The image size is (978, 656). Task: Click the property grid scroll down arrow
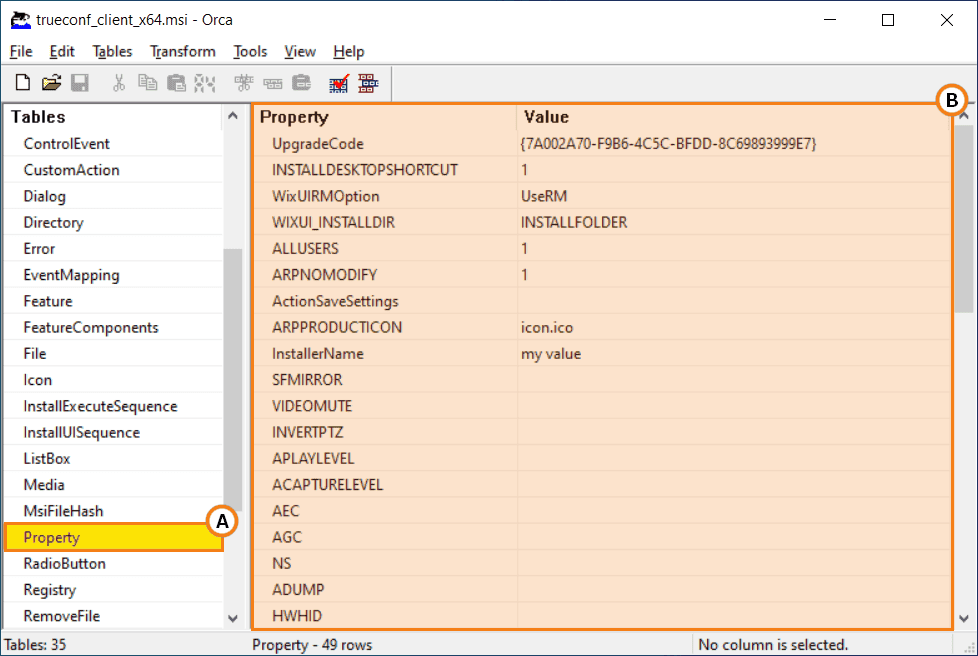pyautogui.click(x=964, y=618)
